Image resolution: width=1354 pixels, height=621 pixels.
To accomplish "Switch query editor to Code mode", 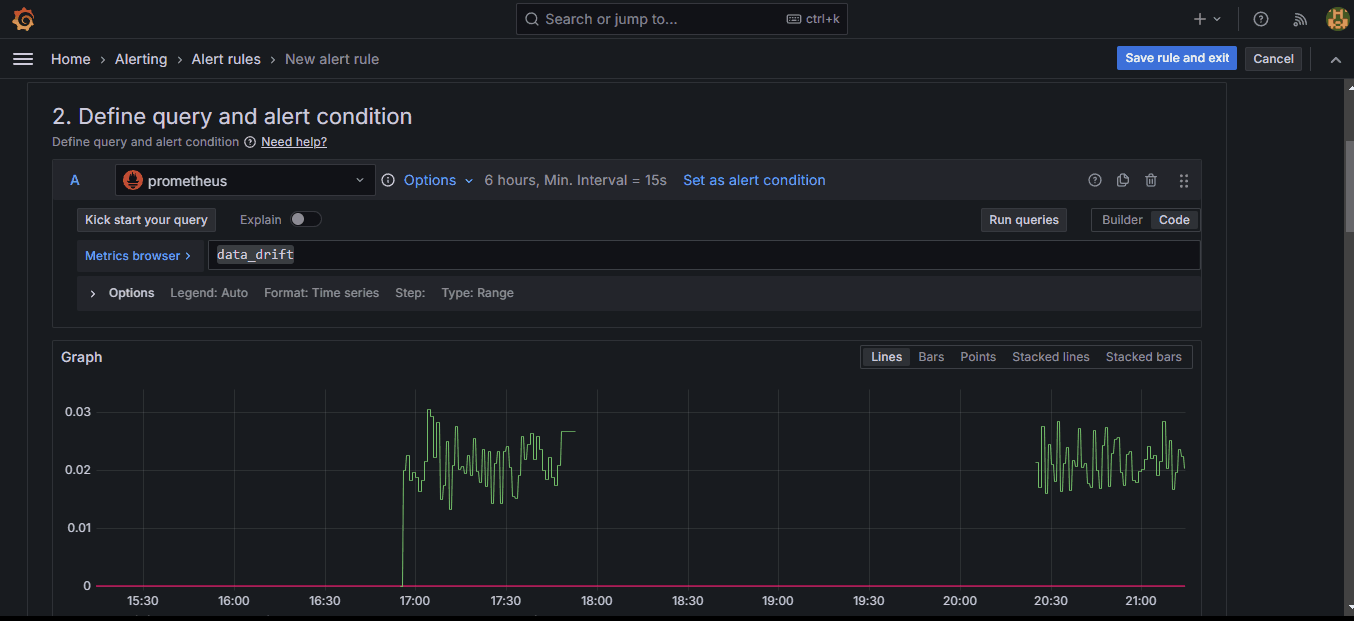I will point(1174,220).
